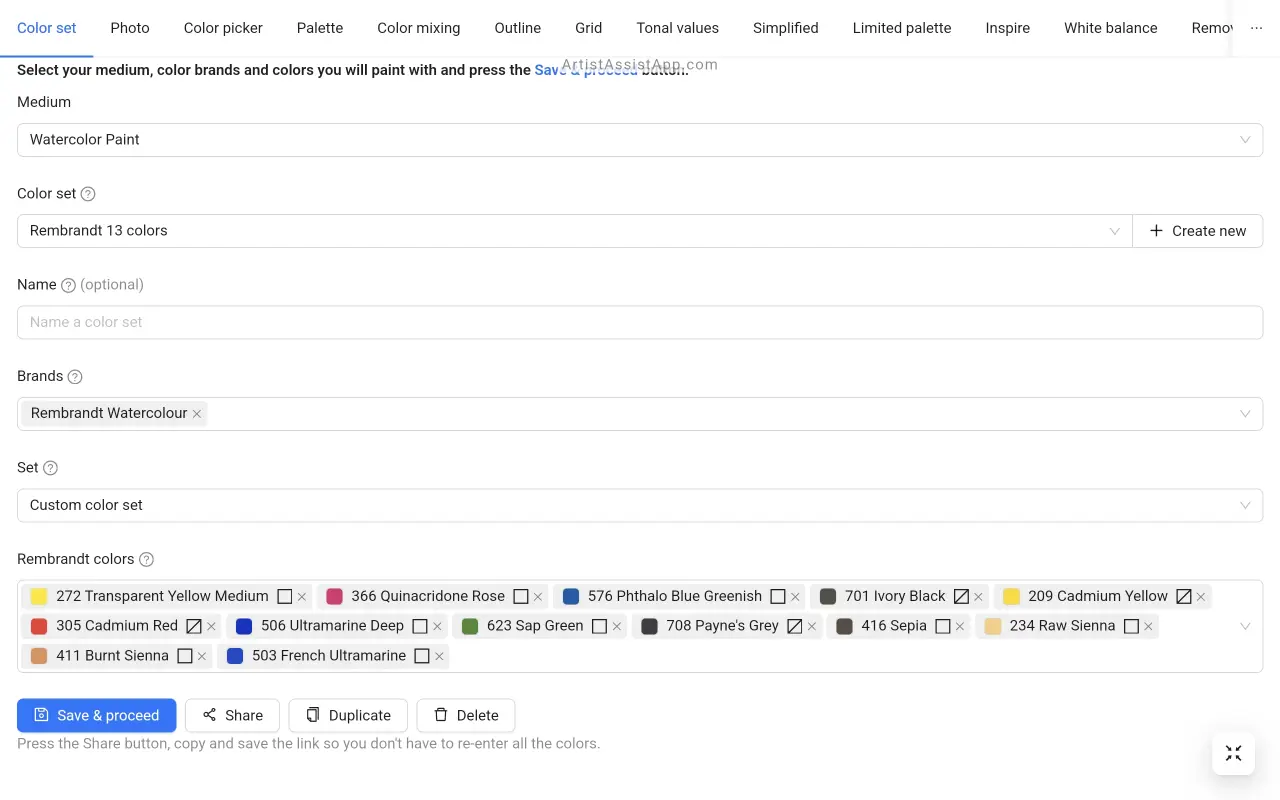Duplicate the current color set

[348, 715]
